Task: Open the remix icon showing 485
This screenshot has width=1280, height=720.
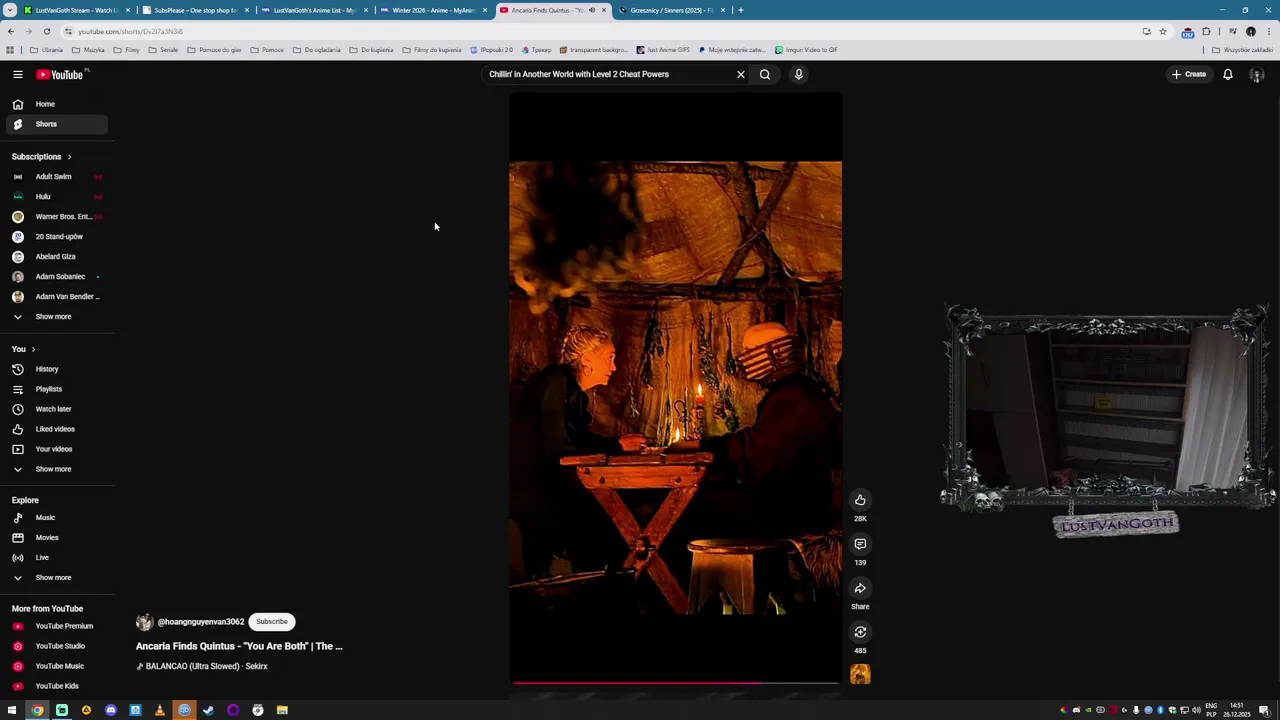Action: pos(860,632)
